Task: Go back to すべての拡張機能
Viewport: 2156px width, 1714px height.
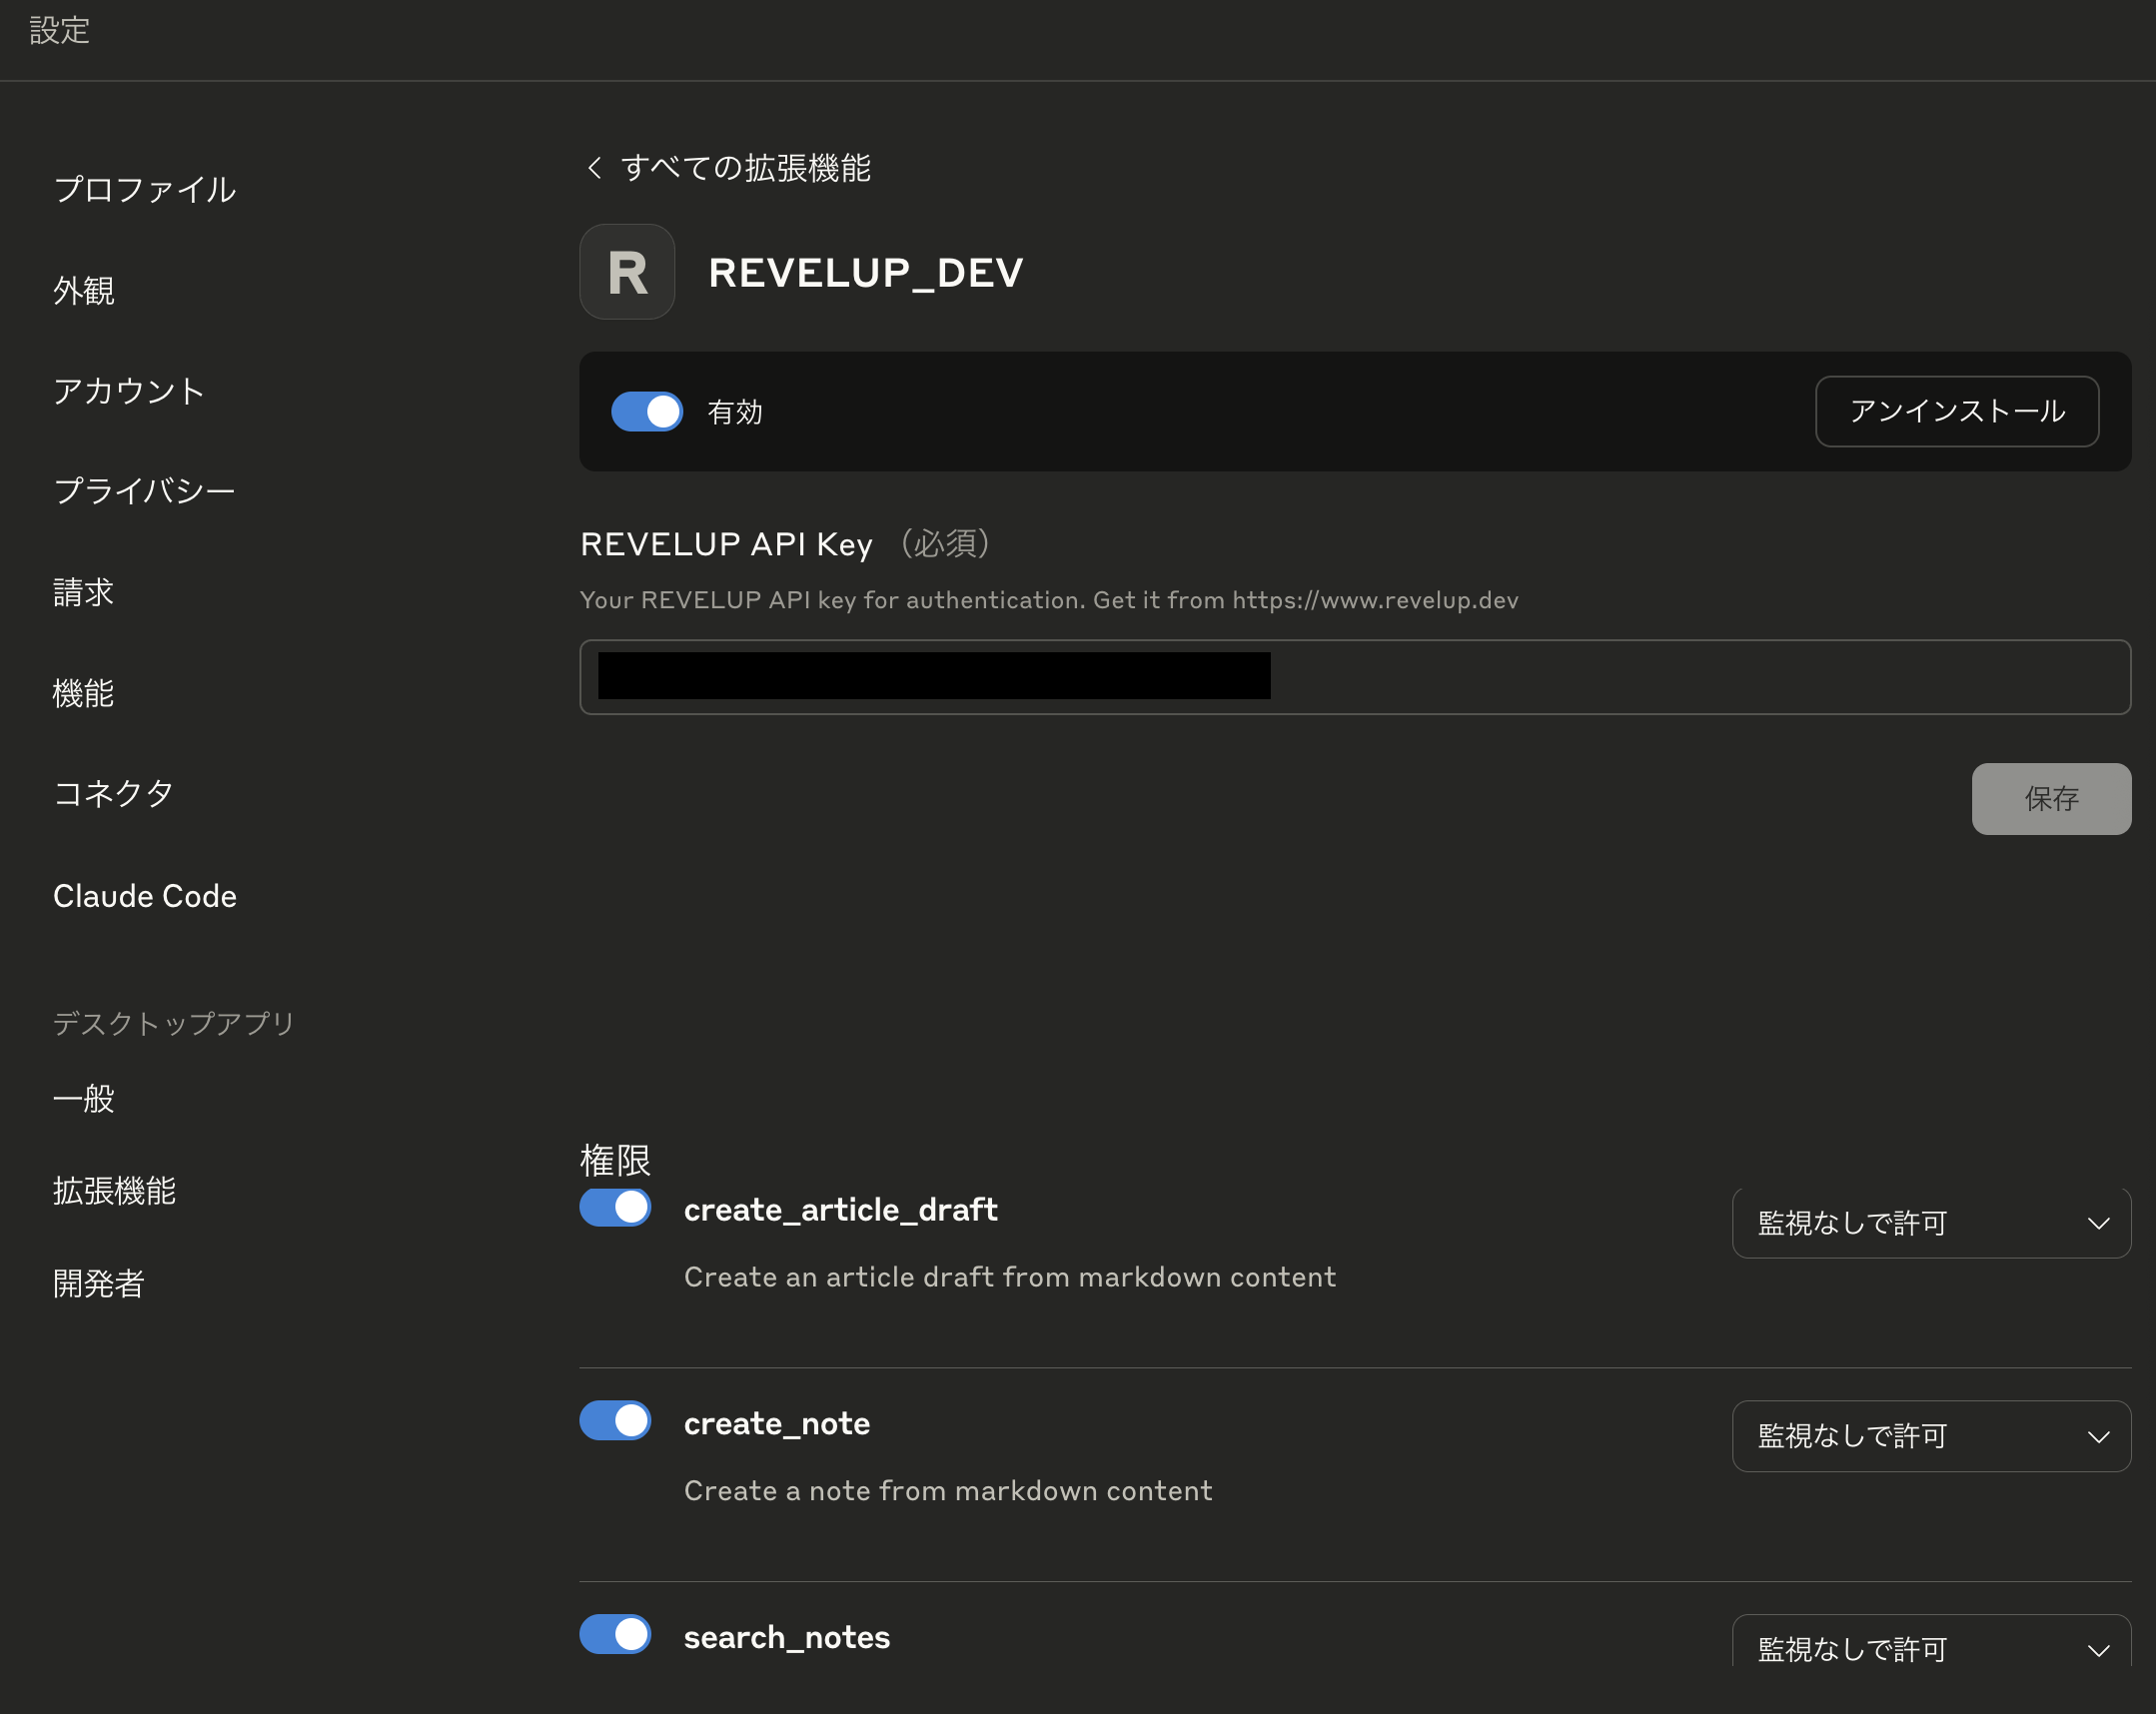Action: (745, 167)
